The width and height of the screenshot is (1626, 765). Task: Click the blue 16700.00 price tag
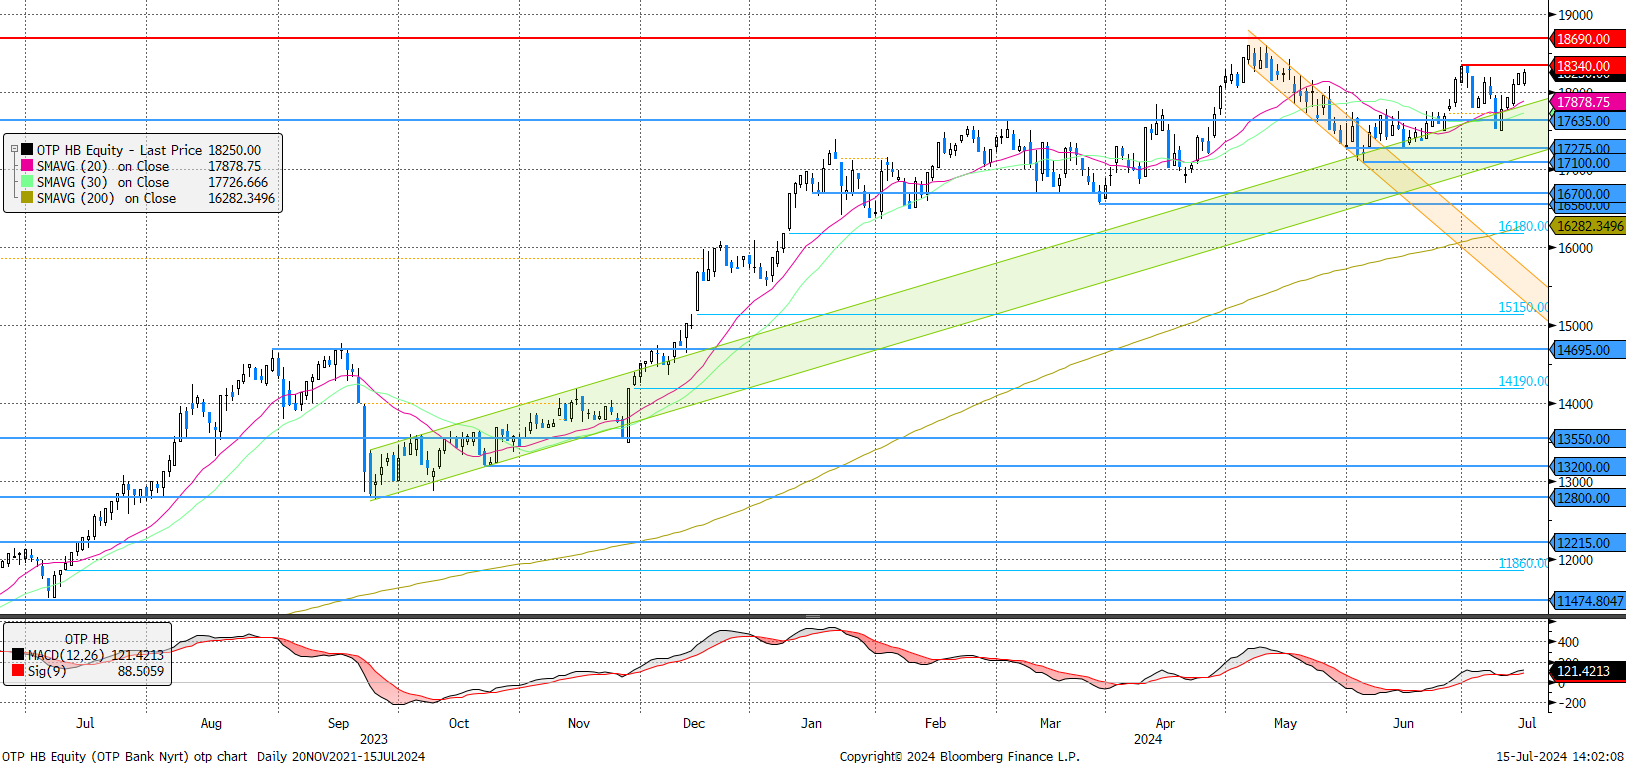(1587, 194)
